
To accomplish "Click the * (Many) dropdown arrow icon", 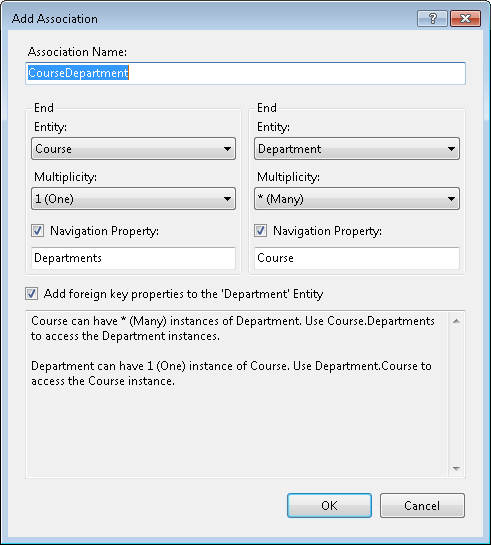I will coord(451,199).
